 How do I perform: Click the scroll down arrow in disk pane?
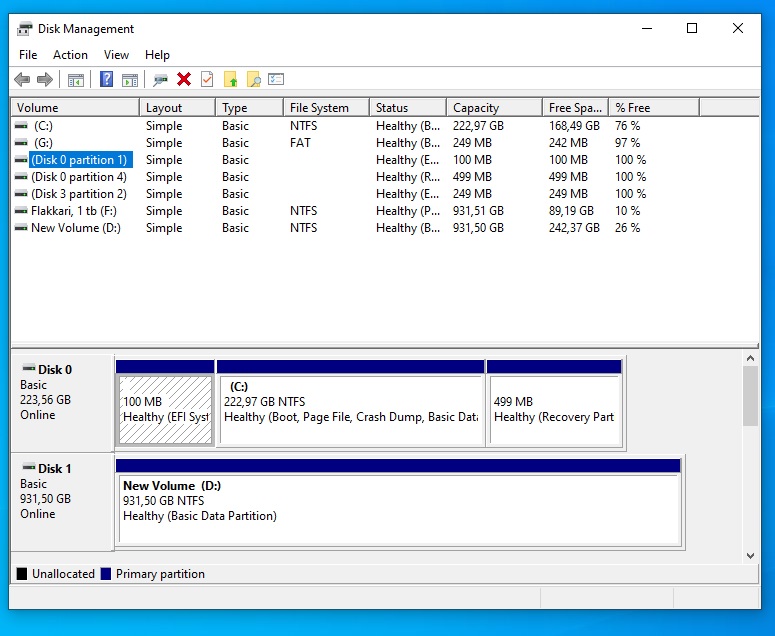[x=750, y=555]
